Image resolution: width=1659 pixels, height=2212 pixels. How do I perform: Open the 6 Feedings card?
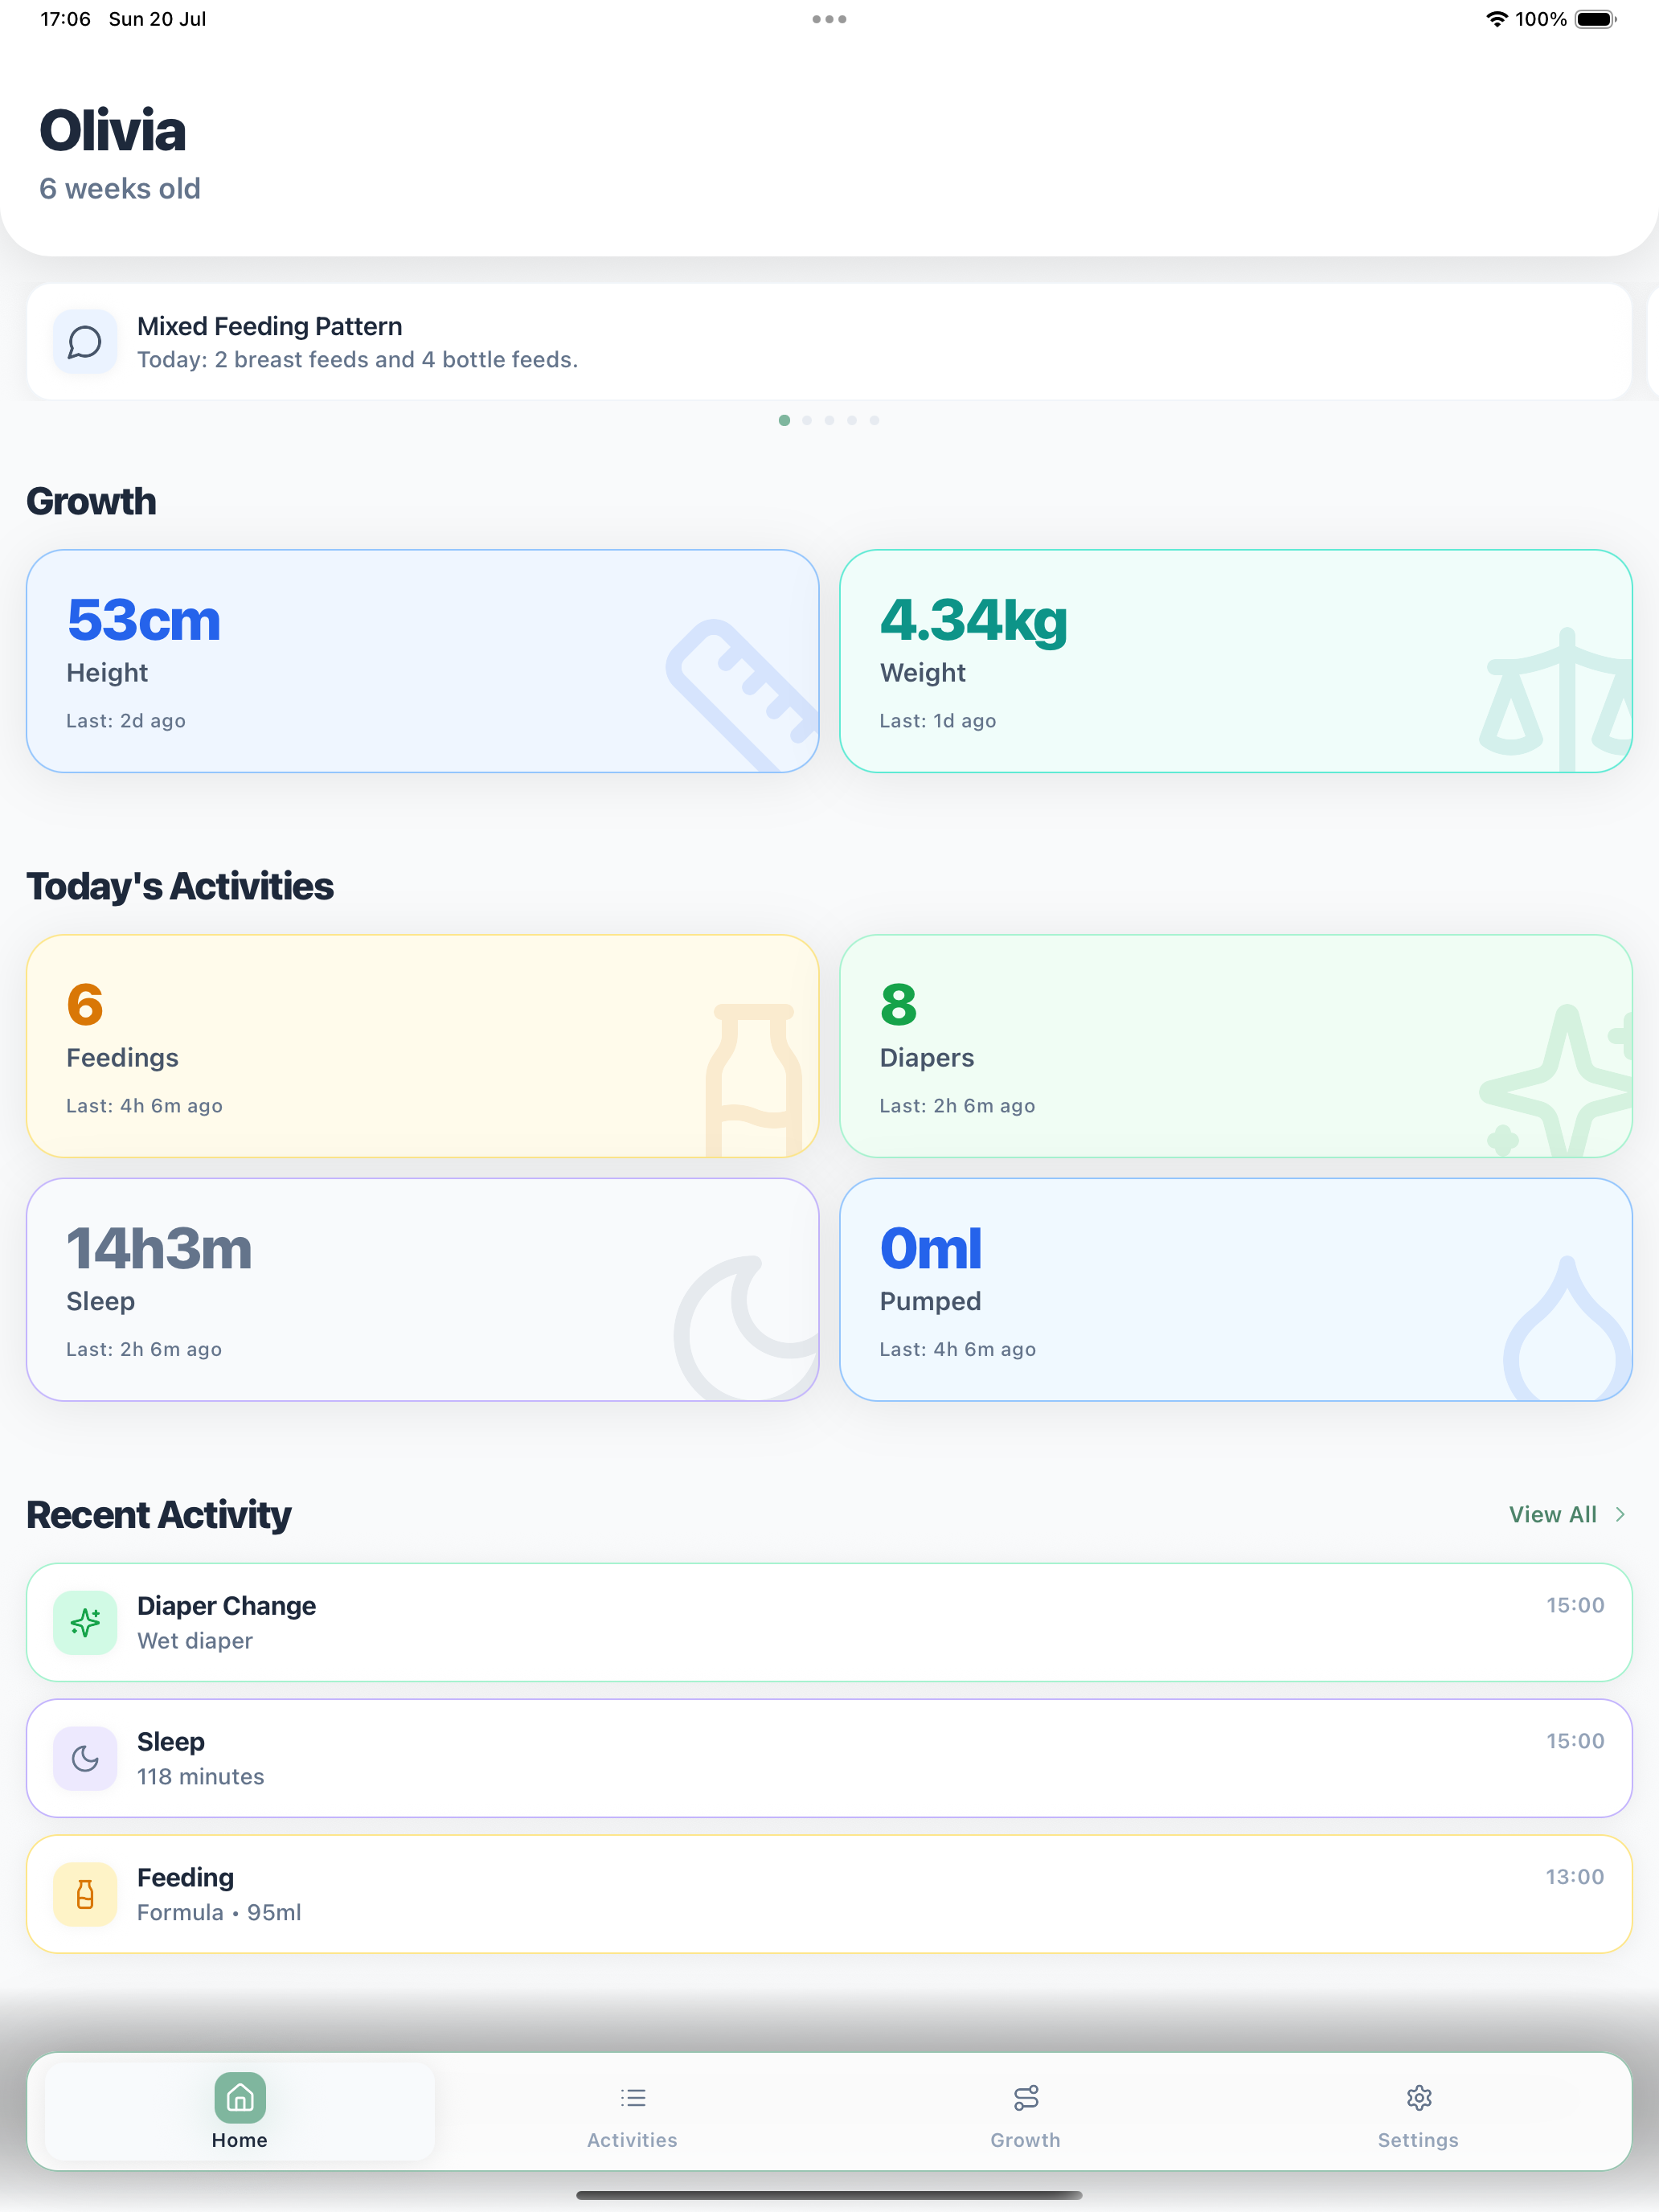423,1046
